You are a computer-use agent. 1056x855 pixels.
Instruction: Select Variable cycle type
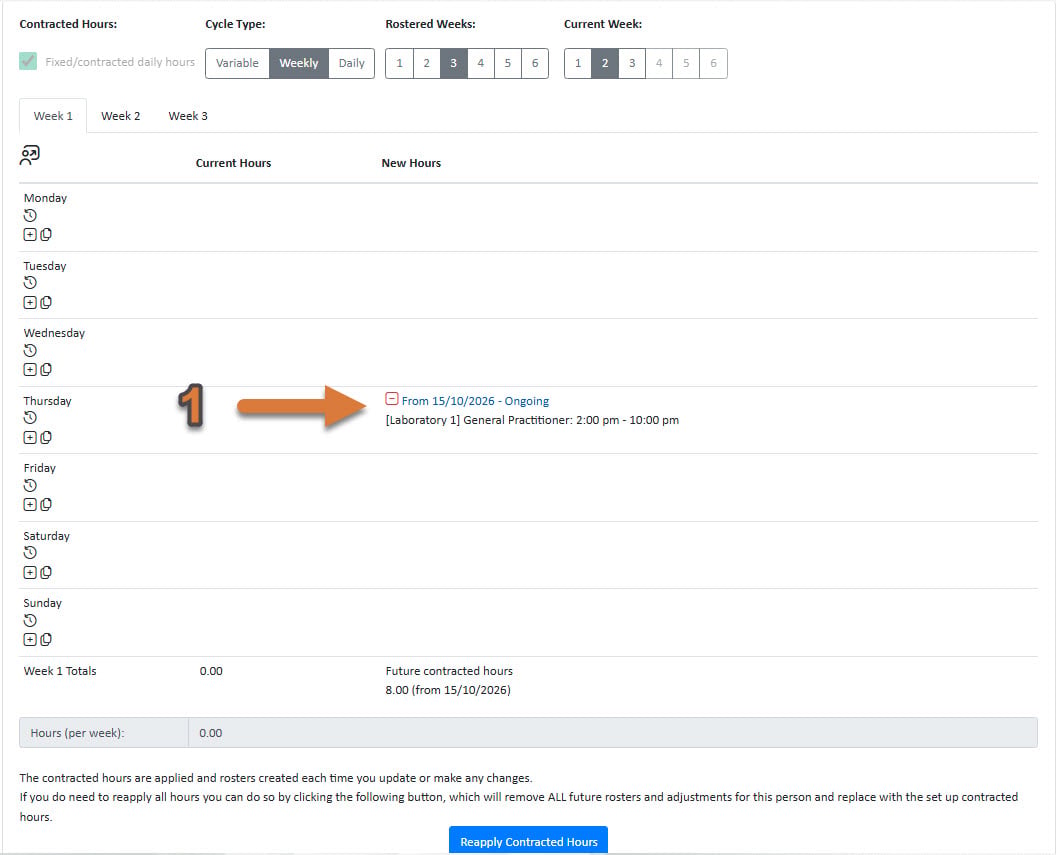[237, 63]
